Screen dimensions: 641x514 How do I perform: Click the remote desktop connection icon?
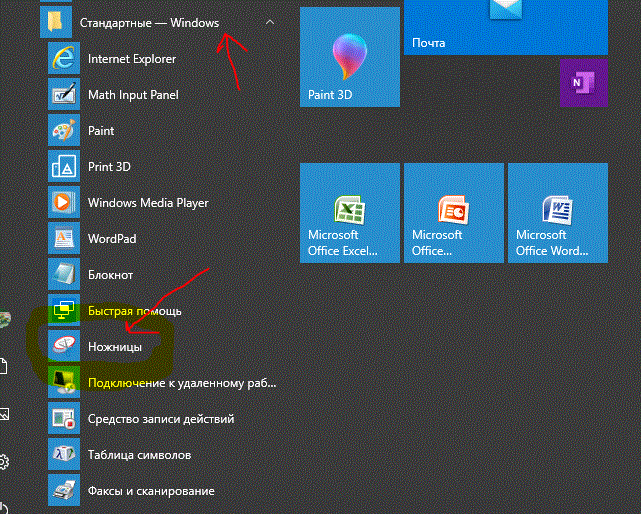click(x=64, y=382)
